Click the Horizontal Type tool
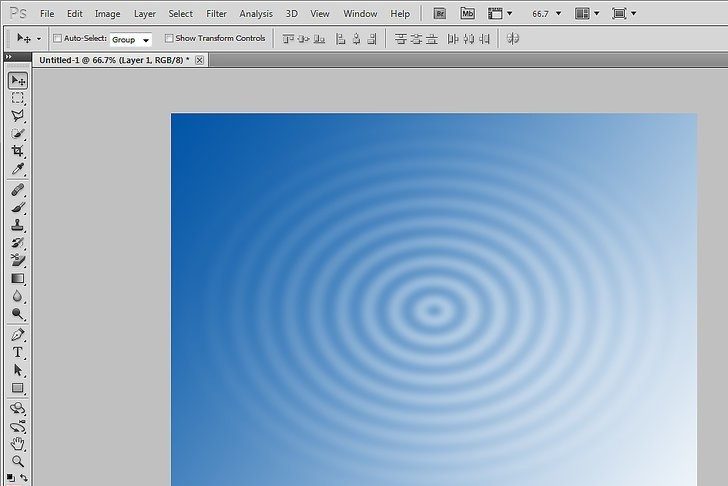The height and width of the screenshot is (486, 728). tap(18, 353)
